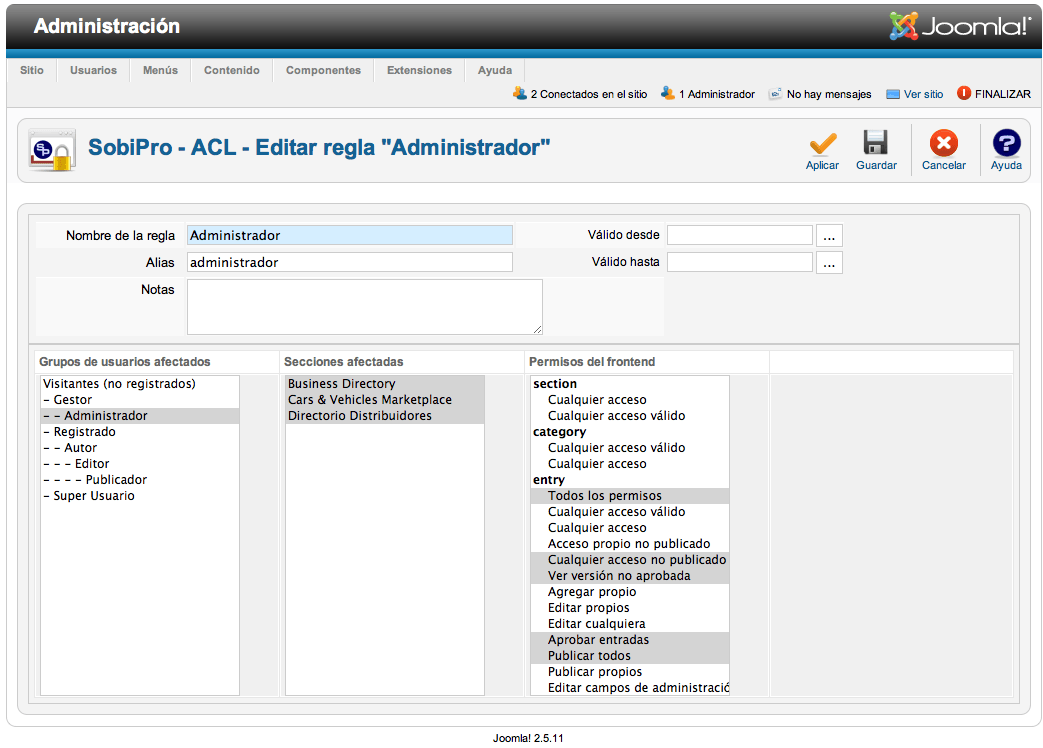Select Editar cualquiera permission
Viewport: 1043px width, 748px height.
(629, 623)
